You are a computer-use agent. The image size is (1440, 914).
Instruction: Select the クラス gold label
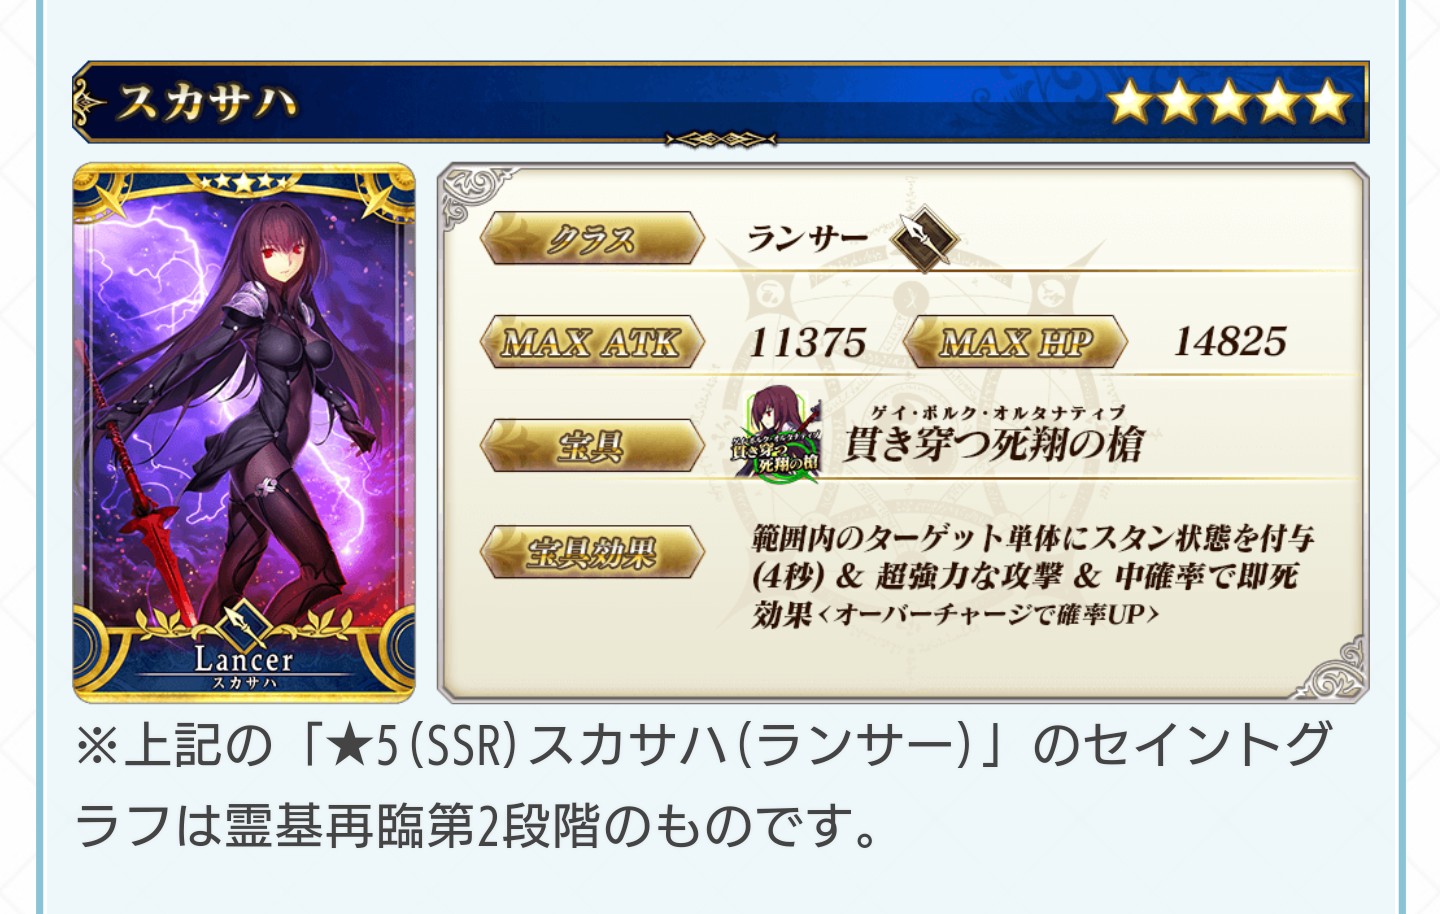click(x=592, y=239)
